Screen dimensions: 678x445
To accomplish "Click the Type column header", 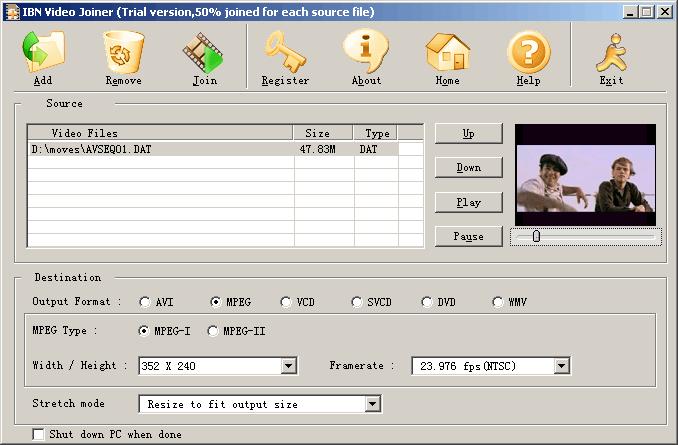I will pyautogui.click(x=375, y=133).
